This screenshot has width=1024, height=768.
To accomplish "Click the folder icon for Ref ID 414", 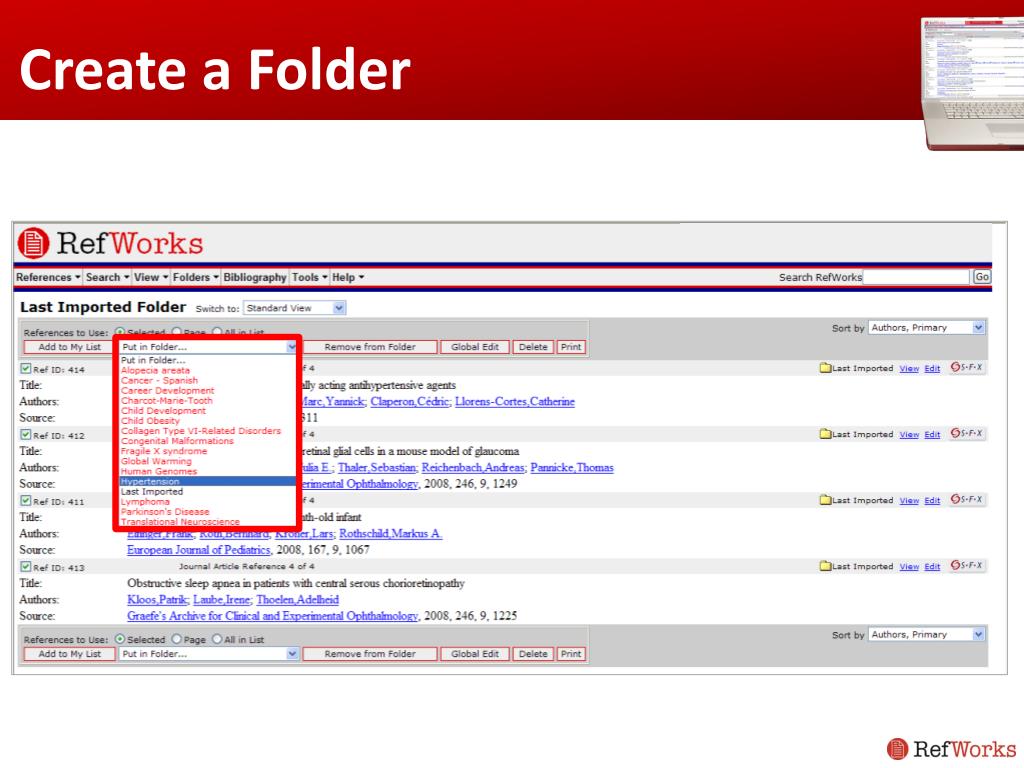I will point(825,368).
